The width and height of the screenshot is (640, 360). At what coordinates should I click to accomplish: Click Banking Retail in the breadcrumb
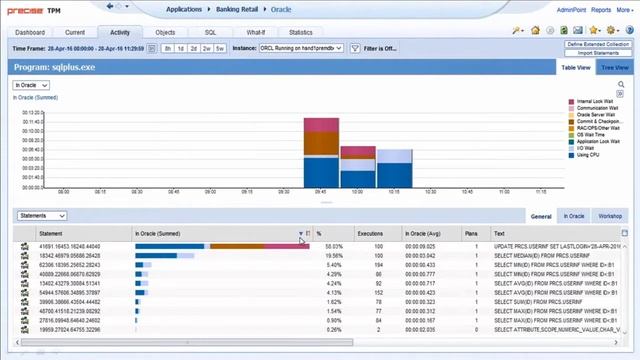pyautogui.click(x=237, y=9)
